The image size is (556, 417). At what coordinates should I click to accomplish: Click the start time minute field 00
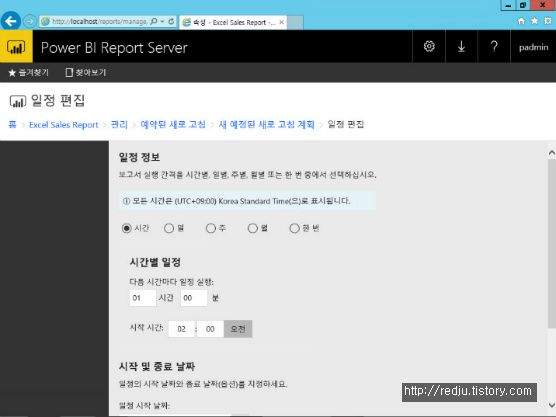pos(210,329)
